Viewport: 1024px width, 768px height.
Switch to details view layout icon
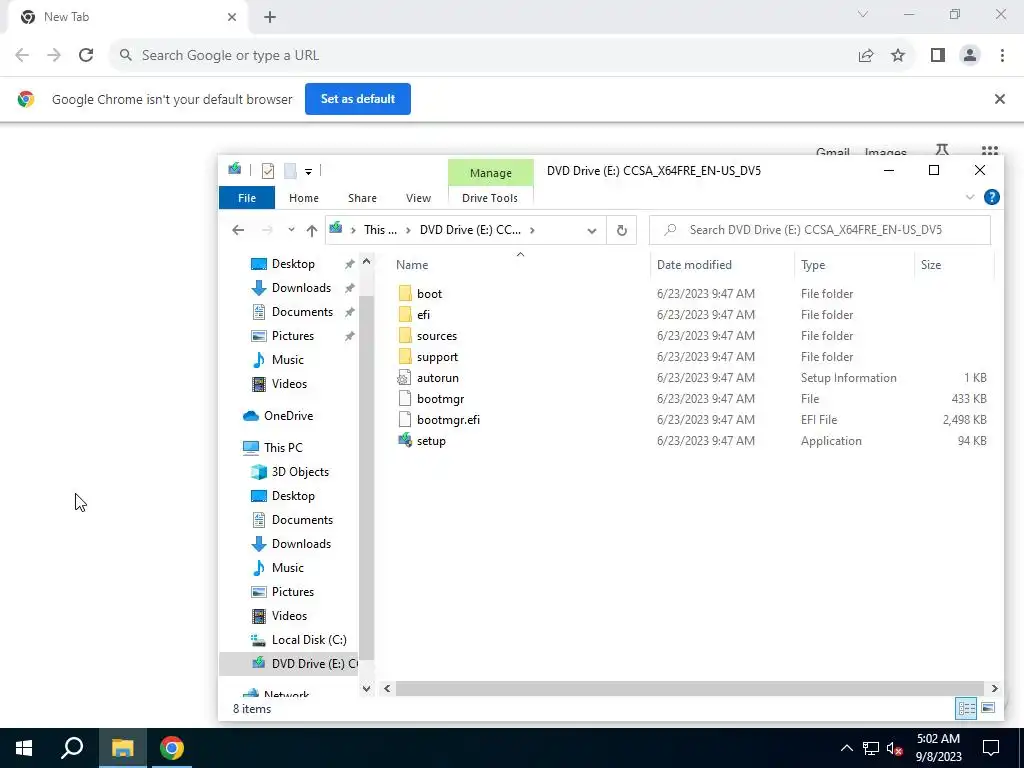tap(966, 708)
